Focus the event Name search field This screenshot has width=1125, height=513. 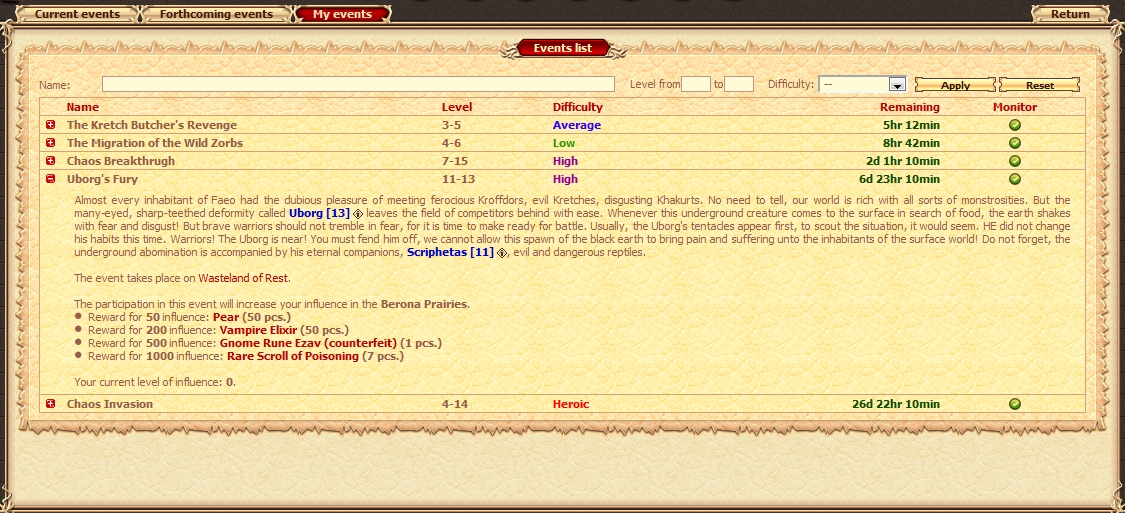coord(358,85)
